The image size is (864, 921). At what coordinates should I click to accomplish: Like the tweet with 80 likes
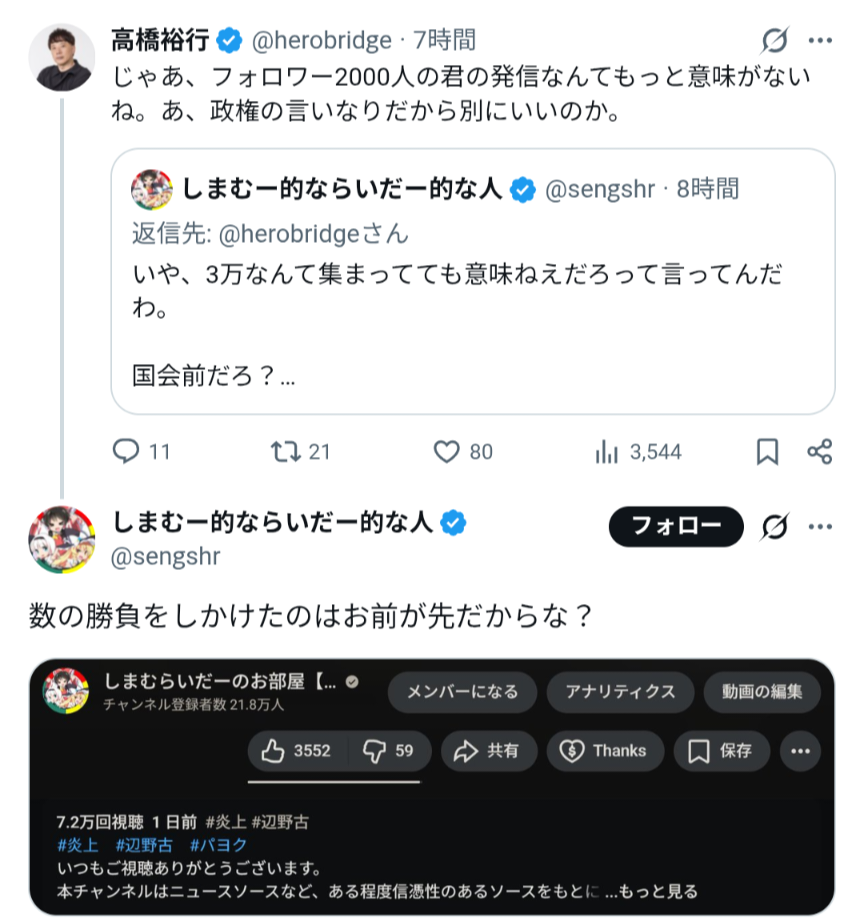point(446,452)
